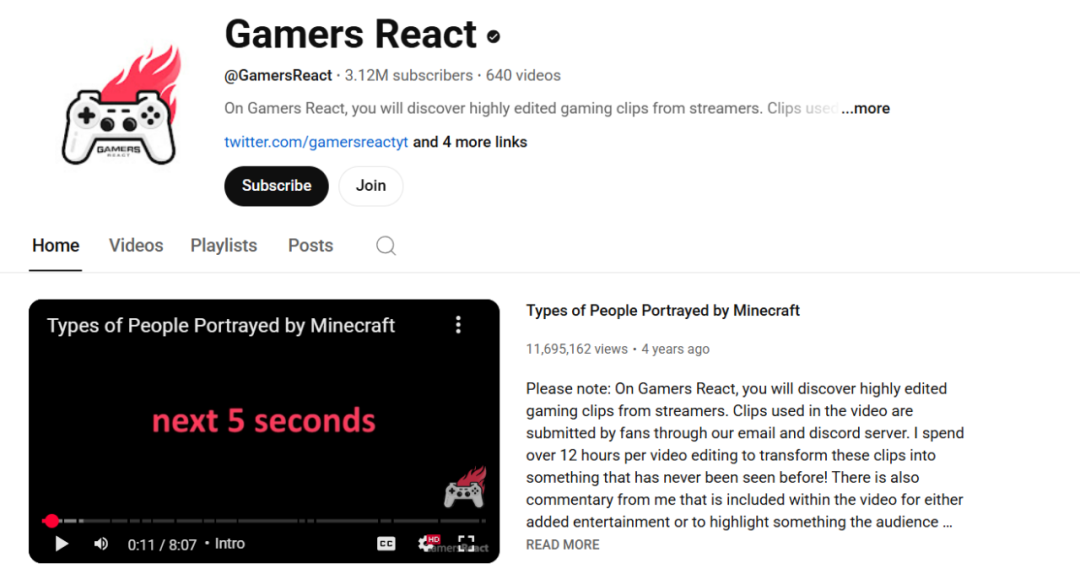Show the "and 4 more links" list
Screen dimensions: 1080x585
point(470,142)
